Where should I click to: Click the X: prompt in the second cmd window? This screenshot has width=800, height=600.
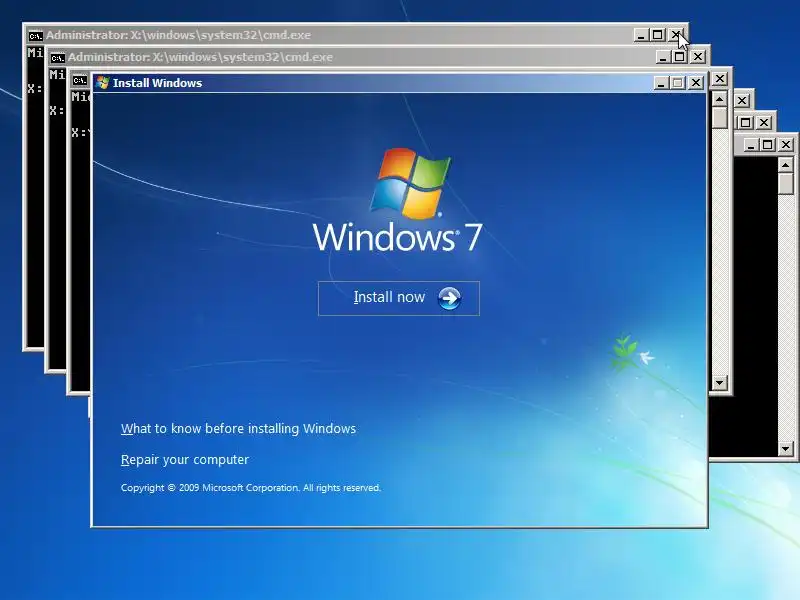point(57,111)
